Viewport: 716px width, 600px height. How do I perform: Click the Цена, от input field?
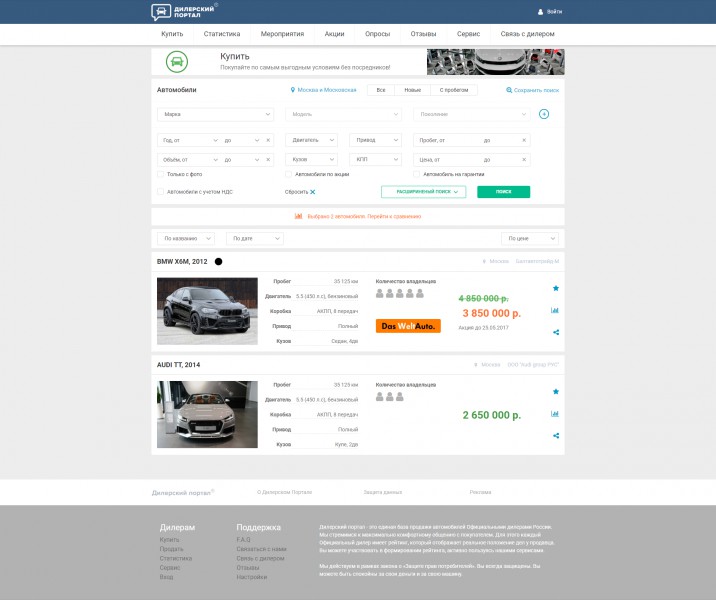click(x=446, y=160)
